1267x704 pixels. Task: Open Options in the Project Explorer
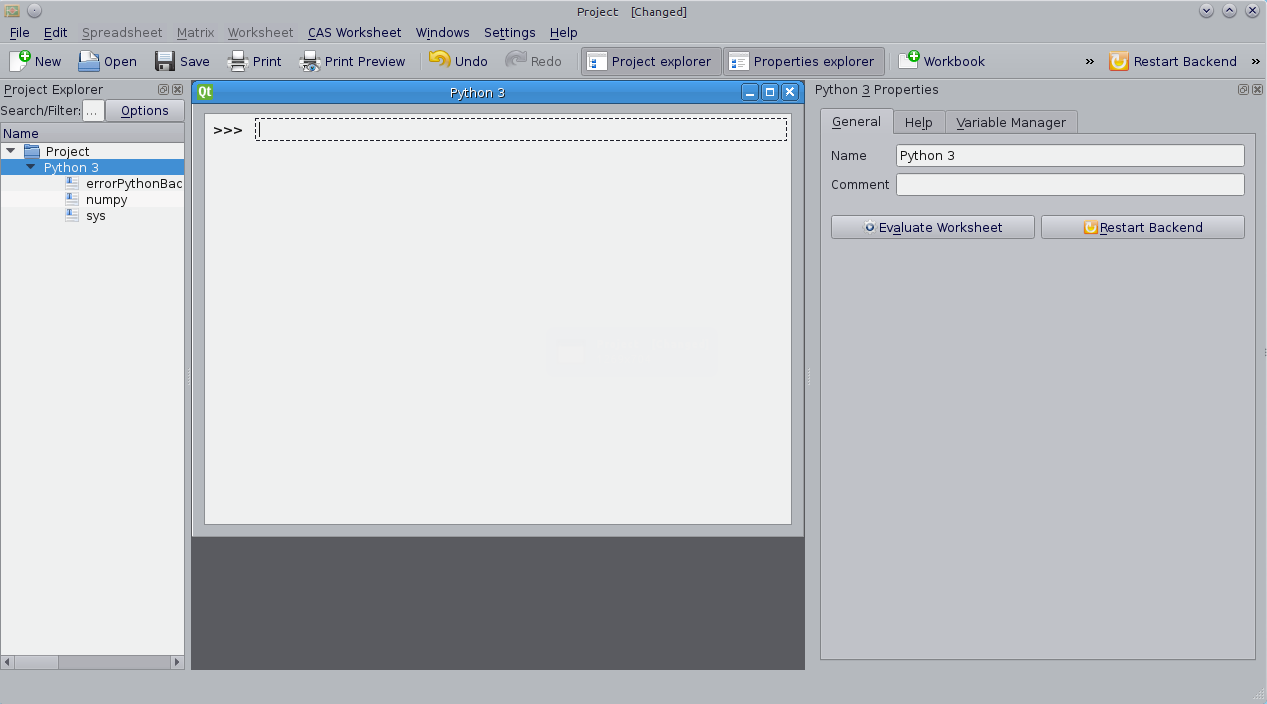click(143, 110)
